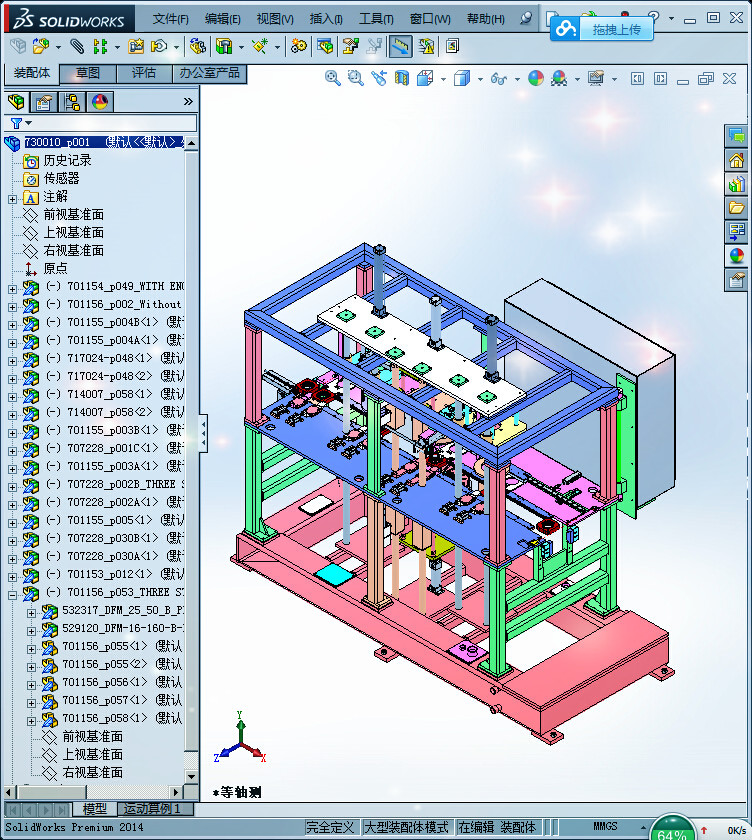Select the 原点 origin tree item
Screen dimensions: 752x840
[x=55, y=268]
